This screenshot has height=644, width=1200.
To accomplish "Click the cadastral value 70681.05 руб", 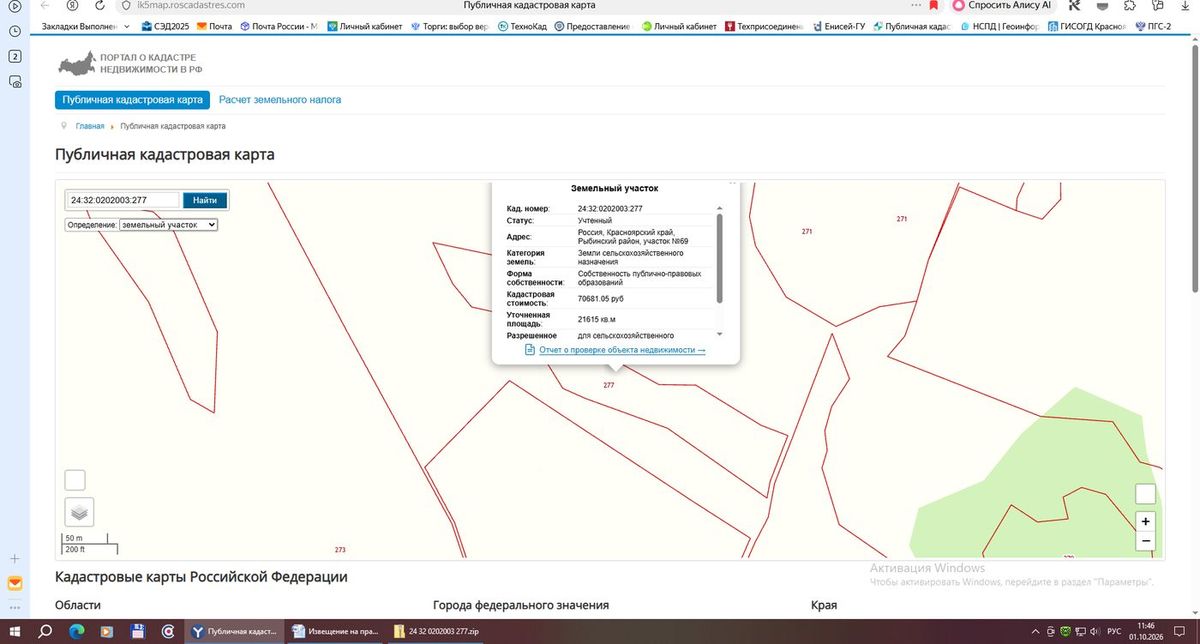I will pos(601,298).
